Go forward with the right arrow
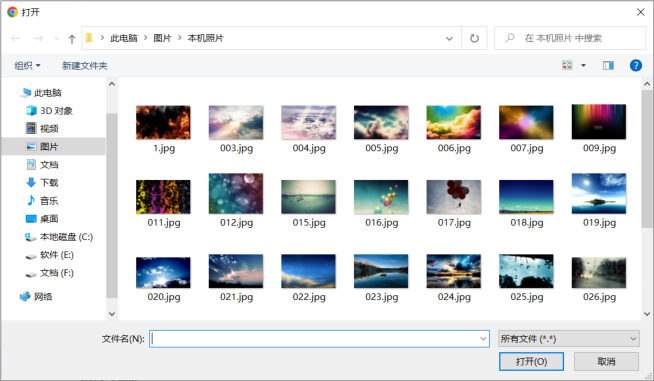 [38, 38]
